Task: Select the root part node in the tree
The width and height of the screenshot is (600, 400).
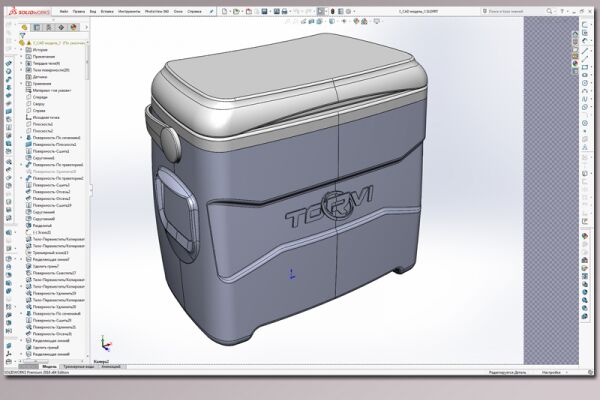Action: click(x=54, y=42)
